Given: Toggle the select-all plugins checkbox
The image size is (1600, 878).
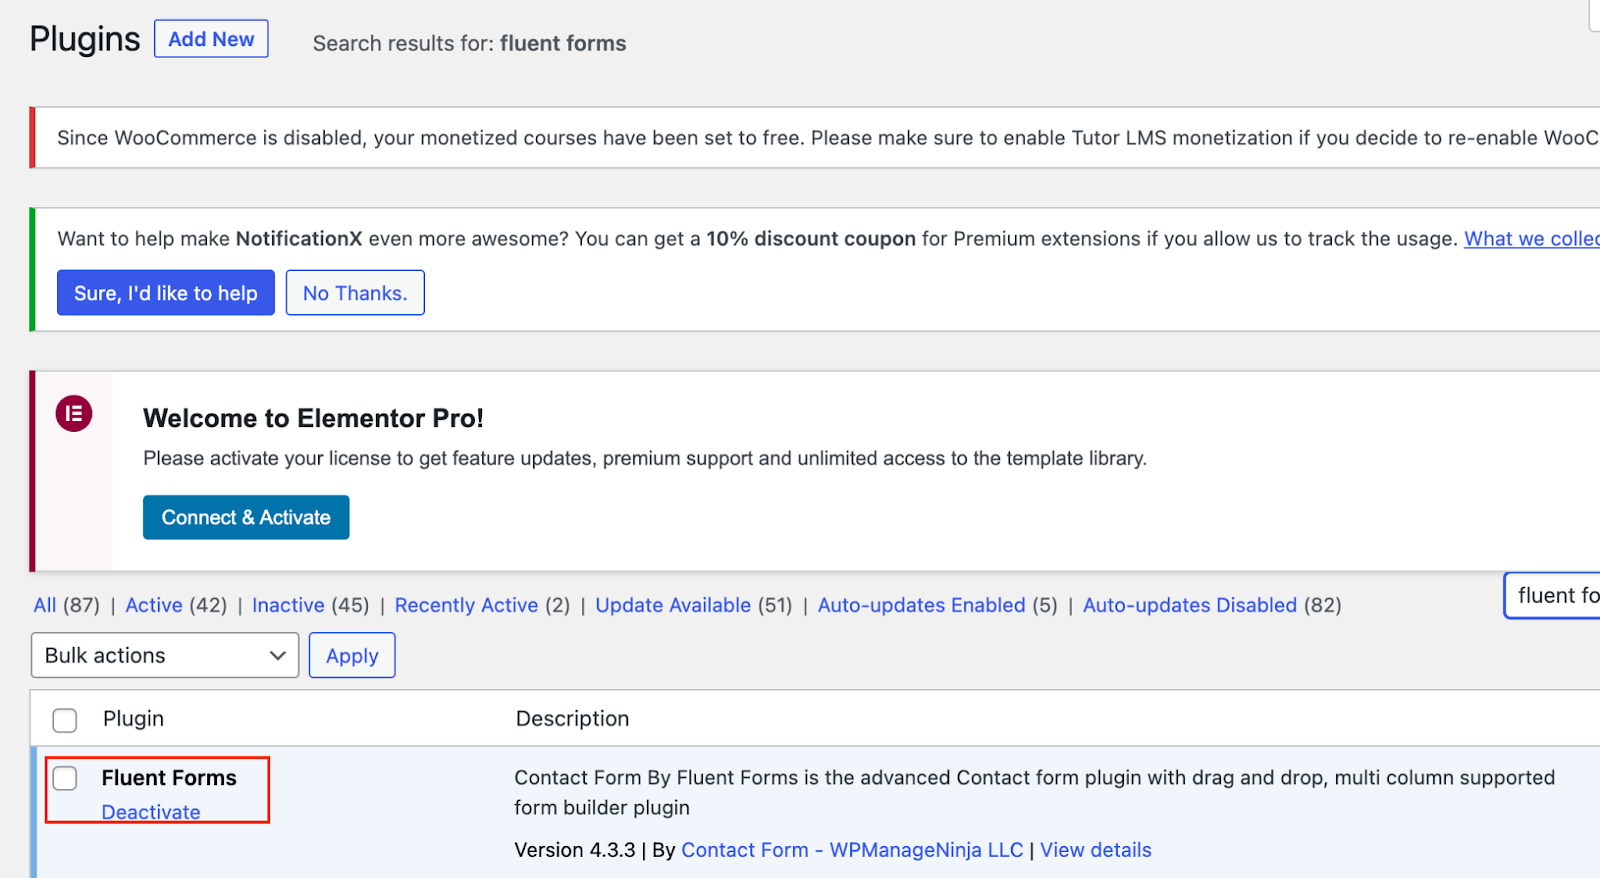Looking at the screenshot, I should (x=65, y=720).
